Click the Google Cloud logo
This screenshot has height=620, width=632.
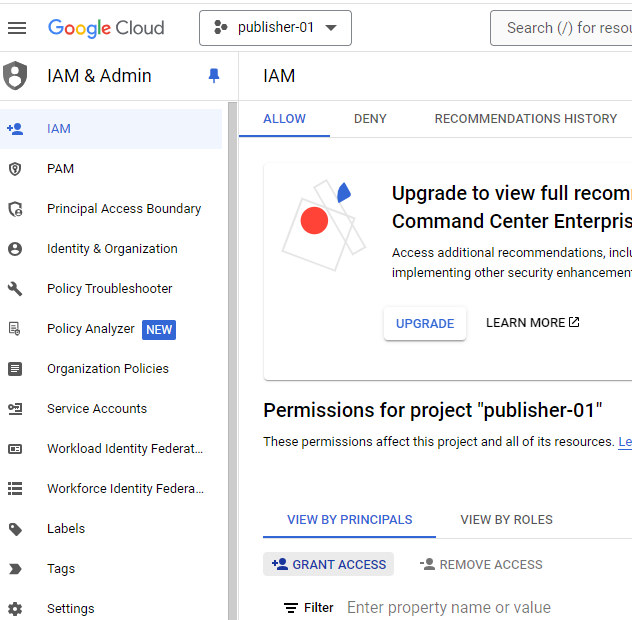(x=106, y=28)
